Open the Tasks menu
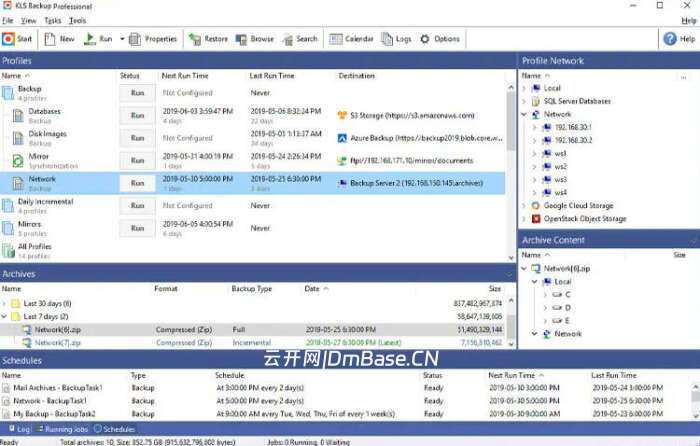The height and width of the screenshot is (446, 700). tap(53, 21)
